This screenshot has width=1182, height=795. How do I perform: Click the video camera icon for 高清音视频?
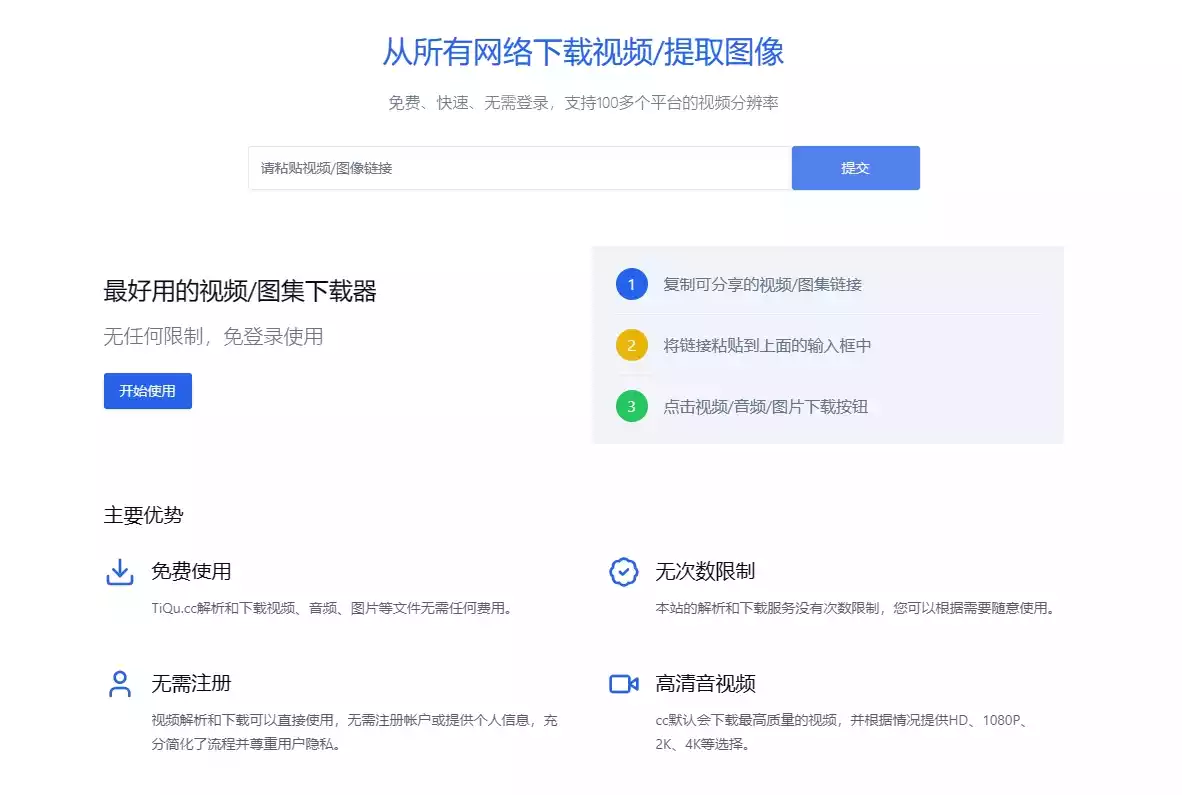point(623,684)
